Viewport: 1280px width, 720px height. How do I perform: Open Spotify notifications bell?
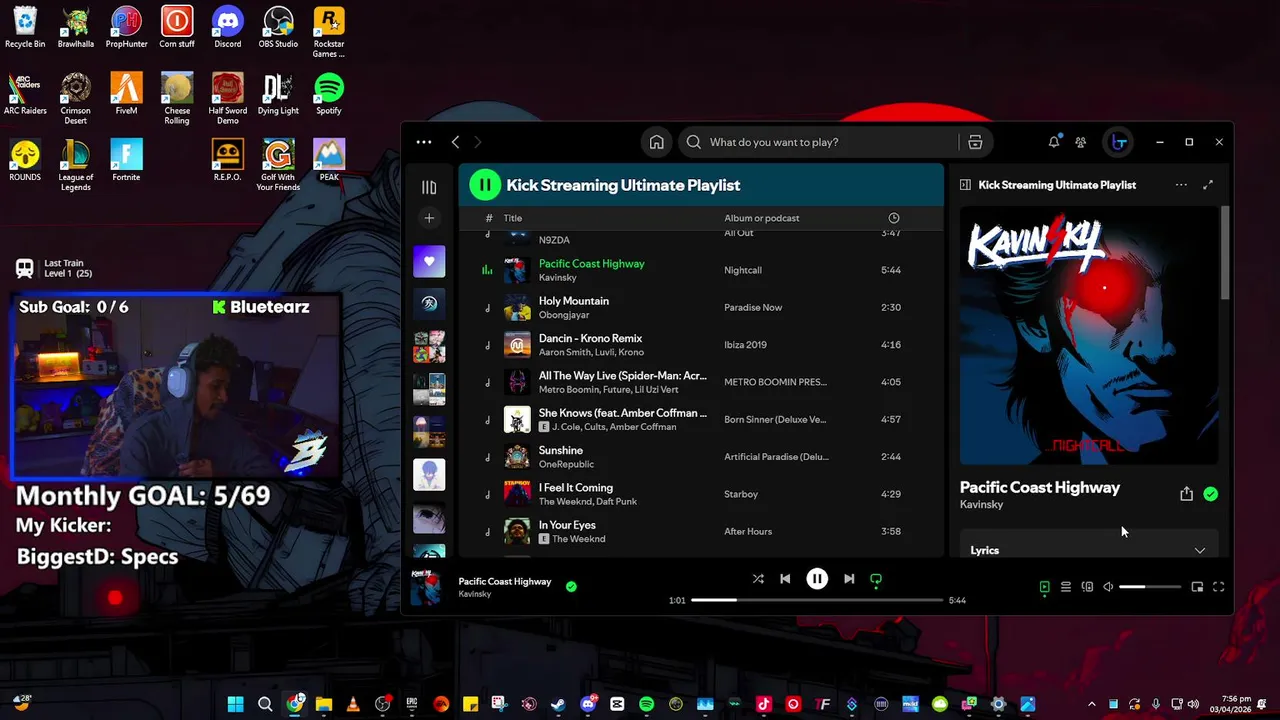point(1053,142)
